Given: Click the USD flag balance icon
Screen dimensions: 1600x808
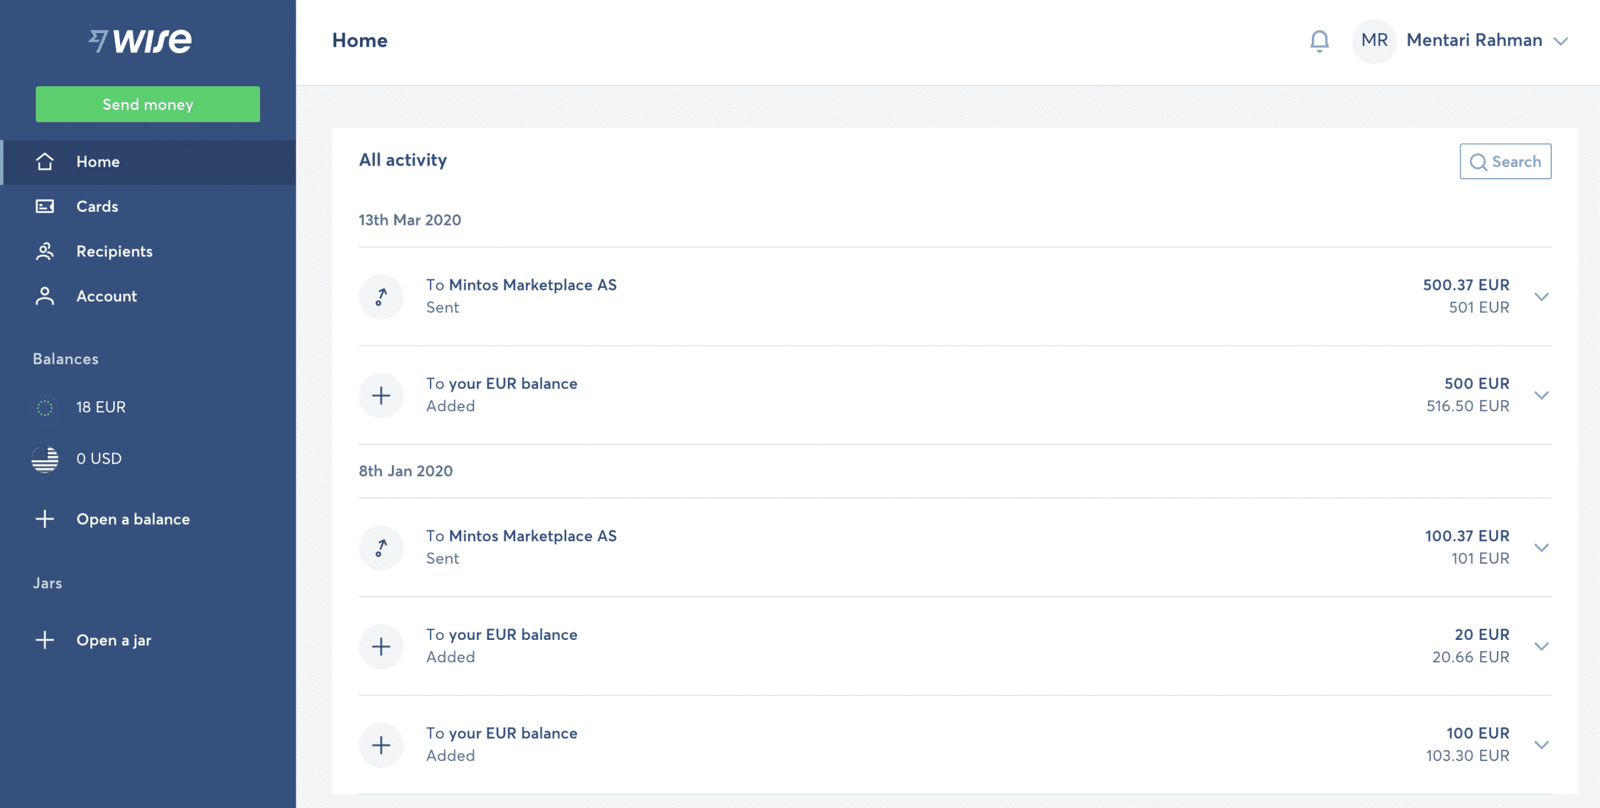Looking at the screenshot, I should 45,459.
